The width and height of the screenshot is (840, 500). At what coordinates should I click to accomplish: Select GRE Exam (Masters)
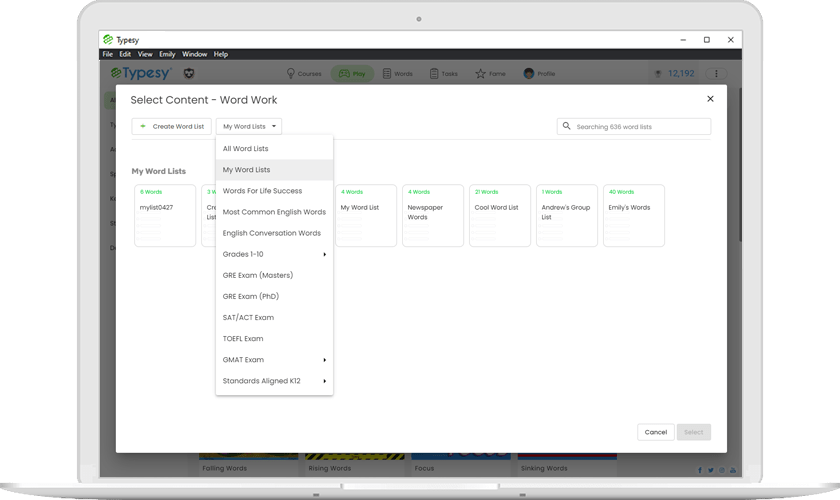point(274,275)
